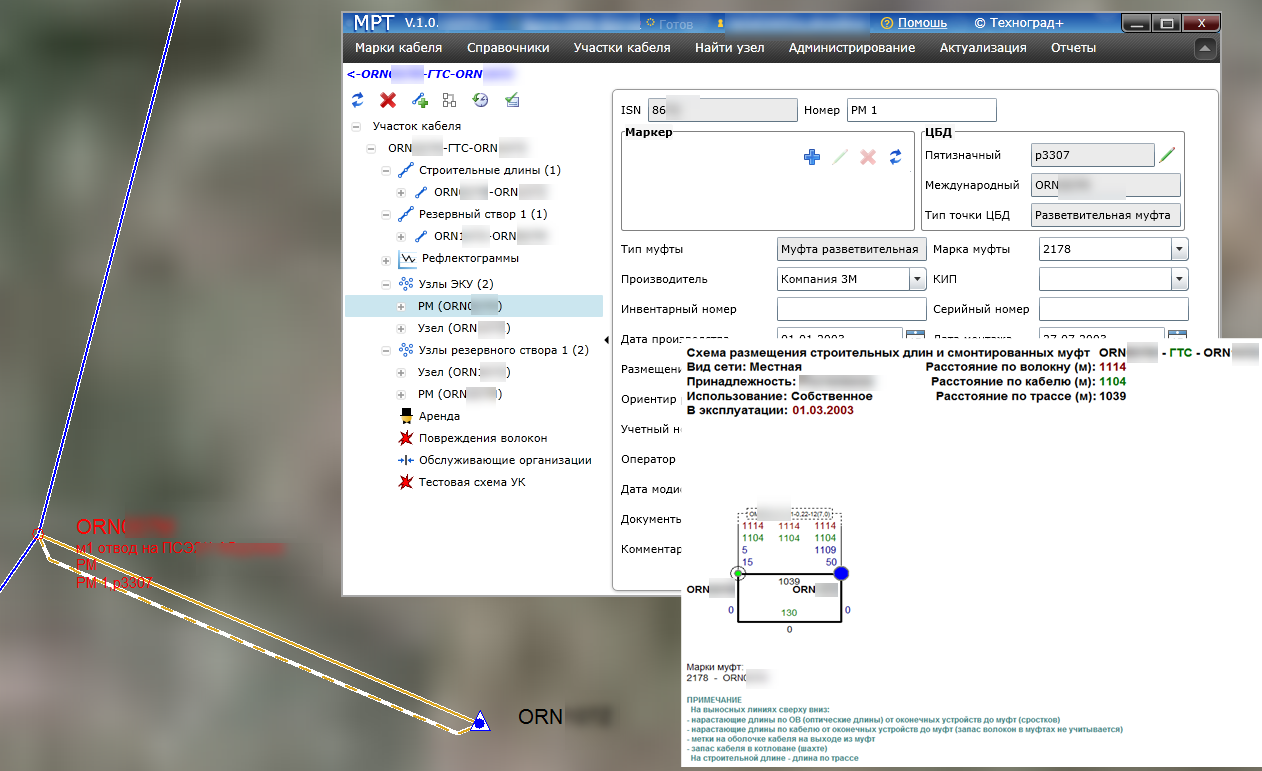The width and height of the screenshot is (1262, 771).
Task: Click the Строительные длины link icon
Action: 406,170
